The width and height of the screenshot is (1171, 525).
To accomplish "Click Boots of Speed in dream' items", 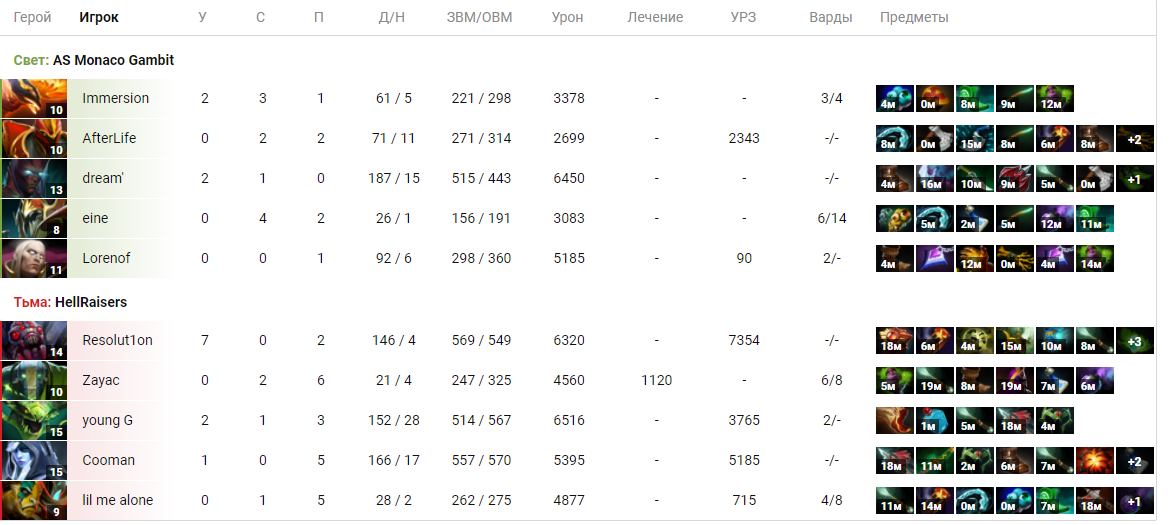I will point(895,178).
